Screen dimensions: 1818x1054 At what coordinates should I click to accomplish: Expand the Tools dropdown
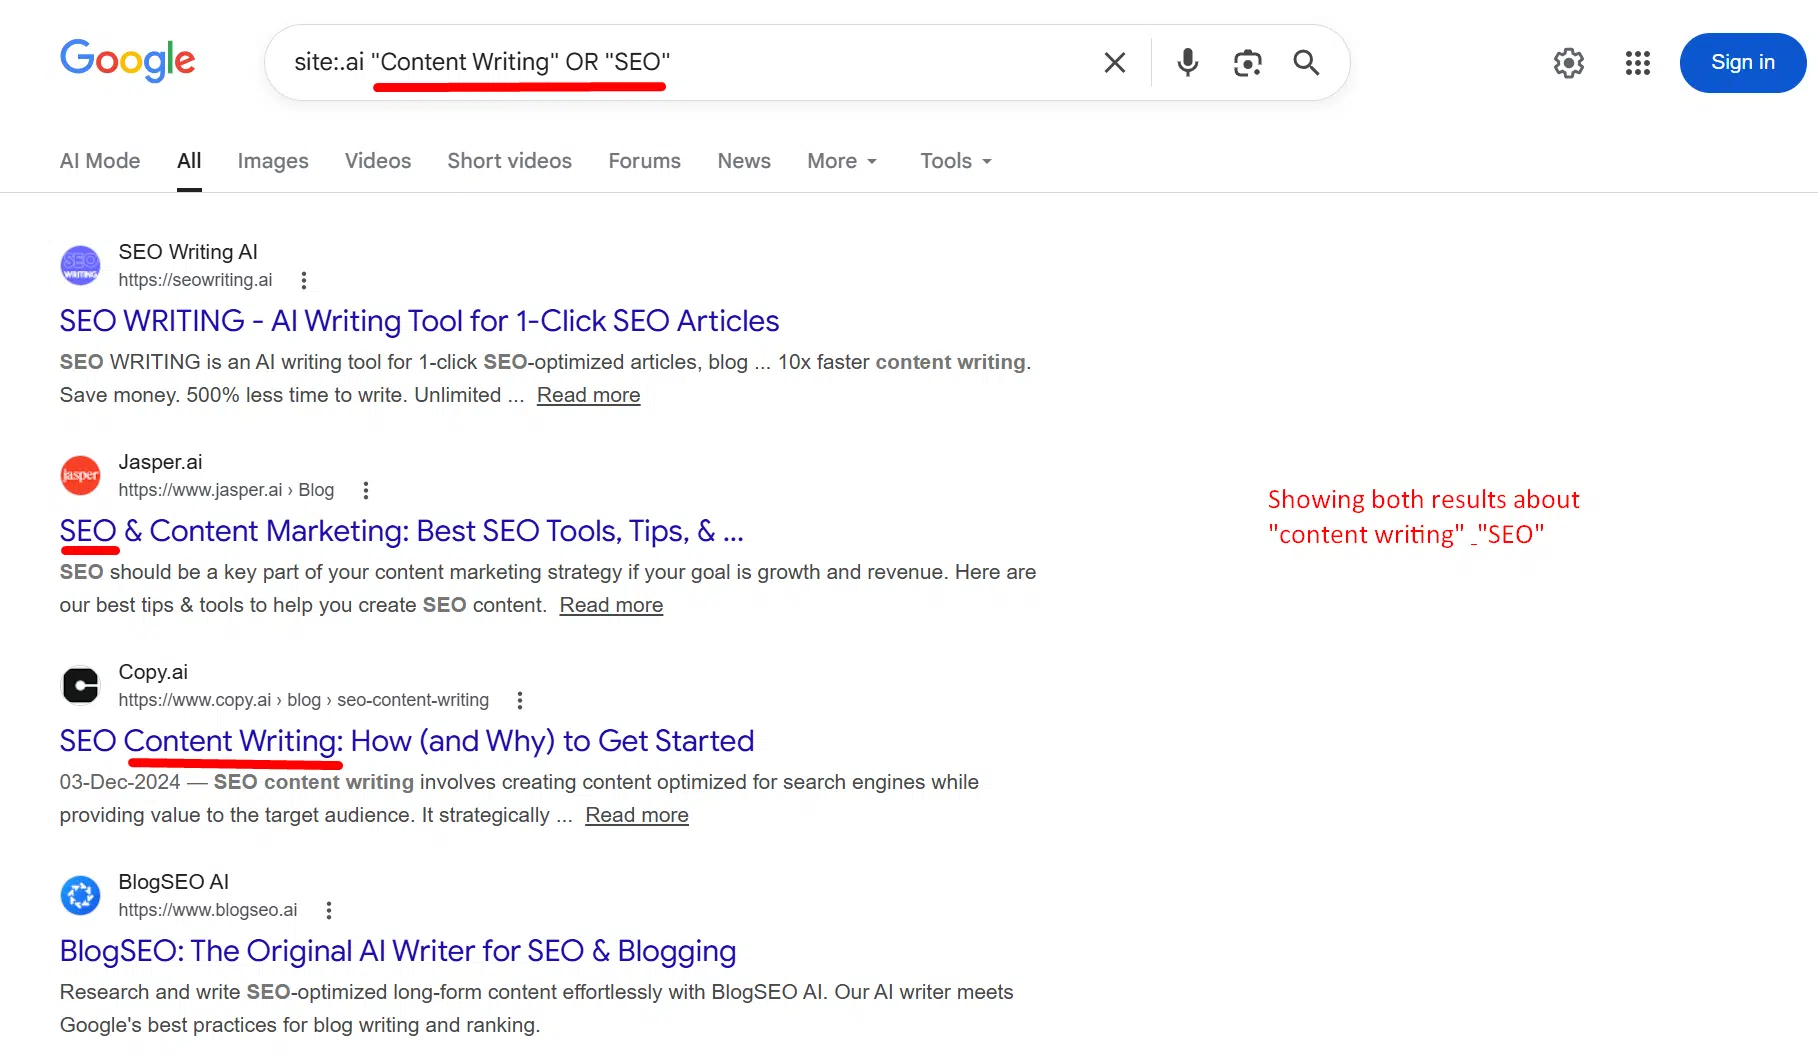coord(956,161)
